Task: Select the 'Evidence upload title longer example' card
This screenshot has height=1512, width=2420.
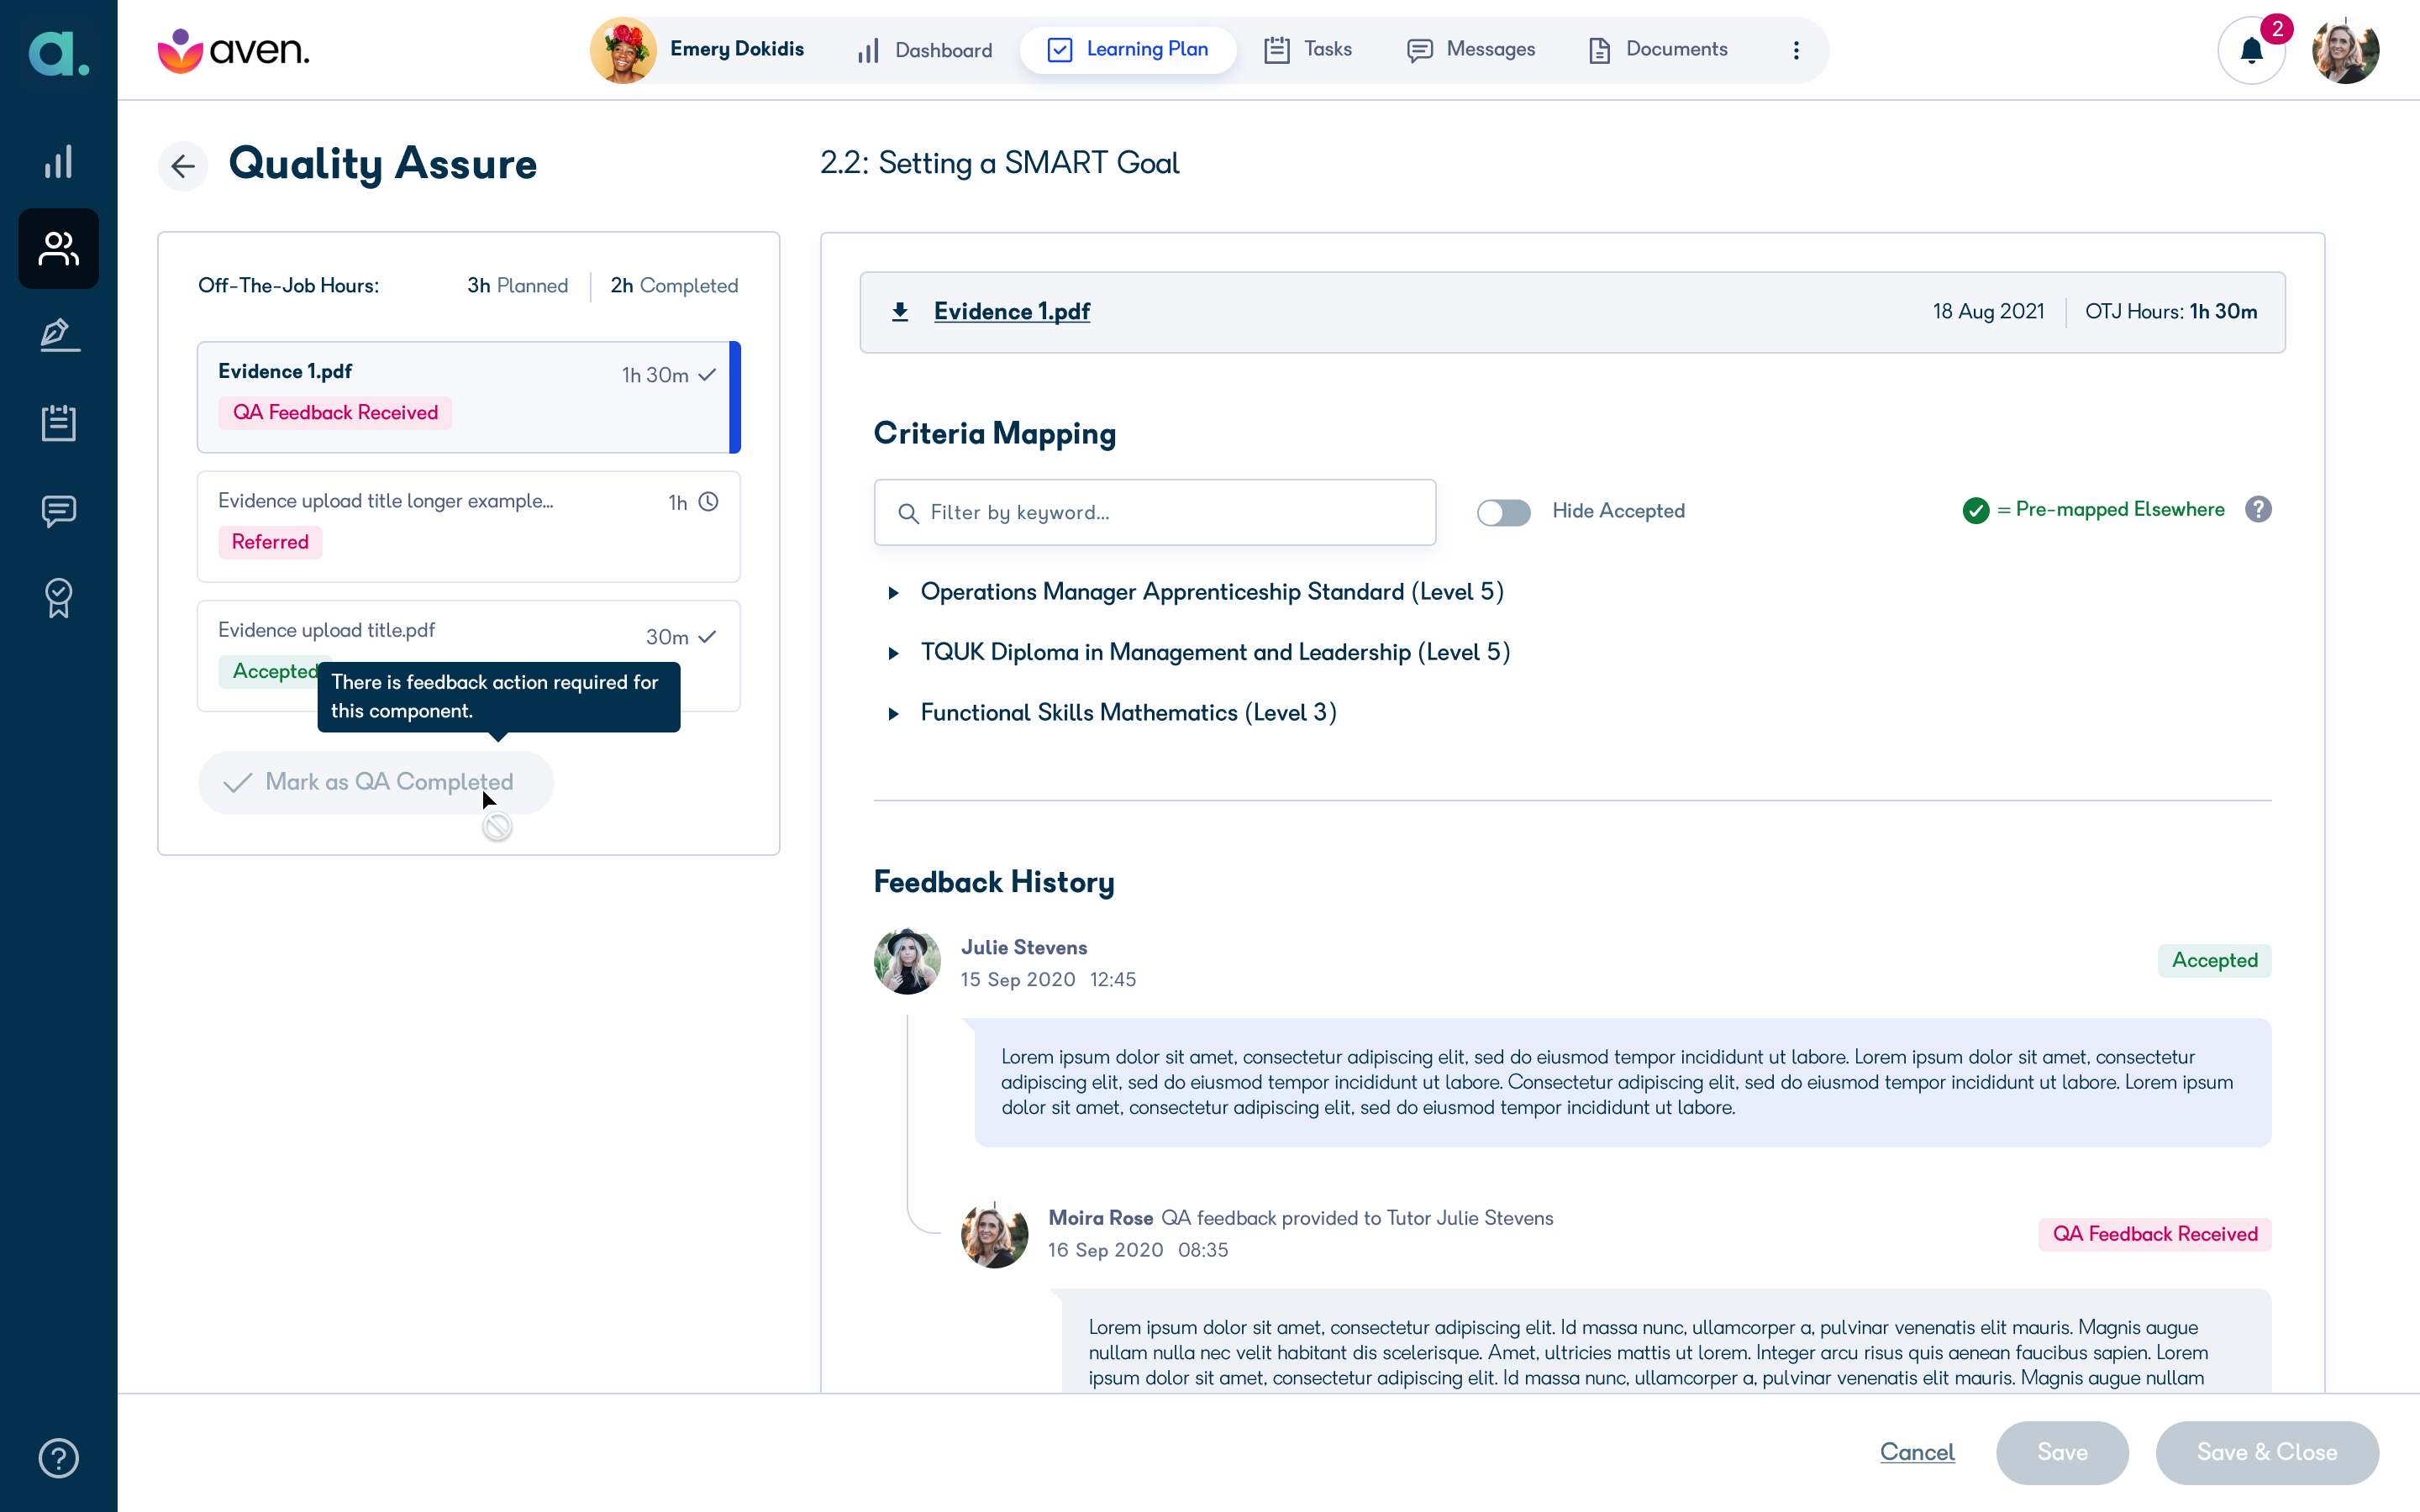Action: [468, 526]
